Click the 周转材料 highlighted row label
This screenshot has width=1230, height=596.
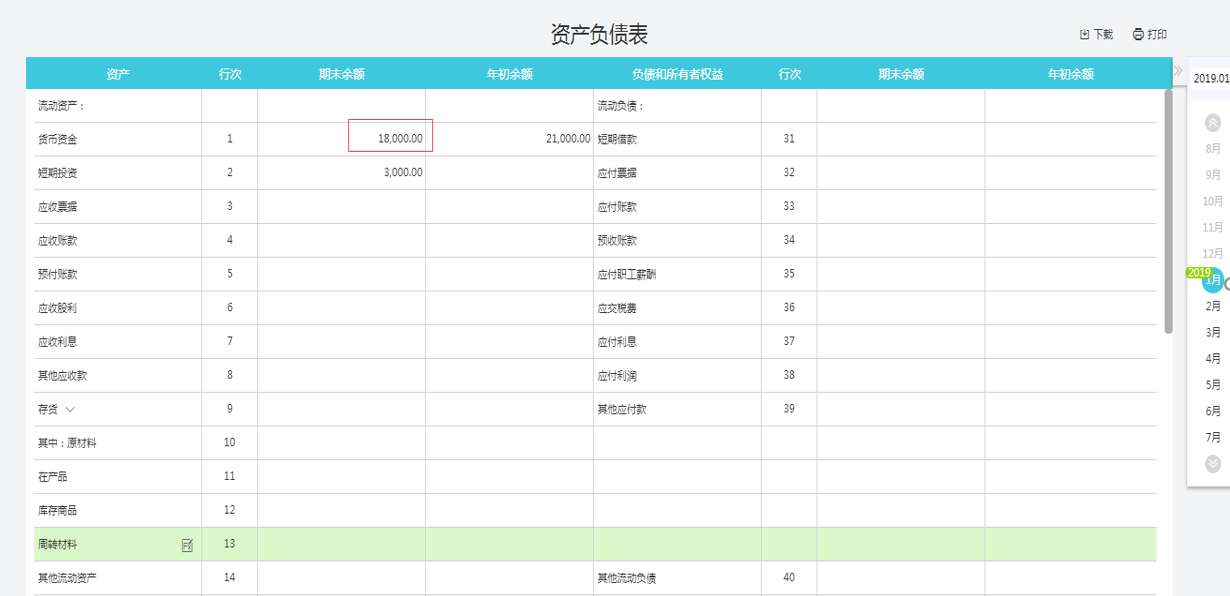tap(57, 545)
